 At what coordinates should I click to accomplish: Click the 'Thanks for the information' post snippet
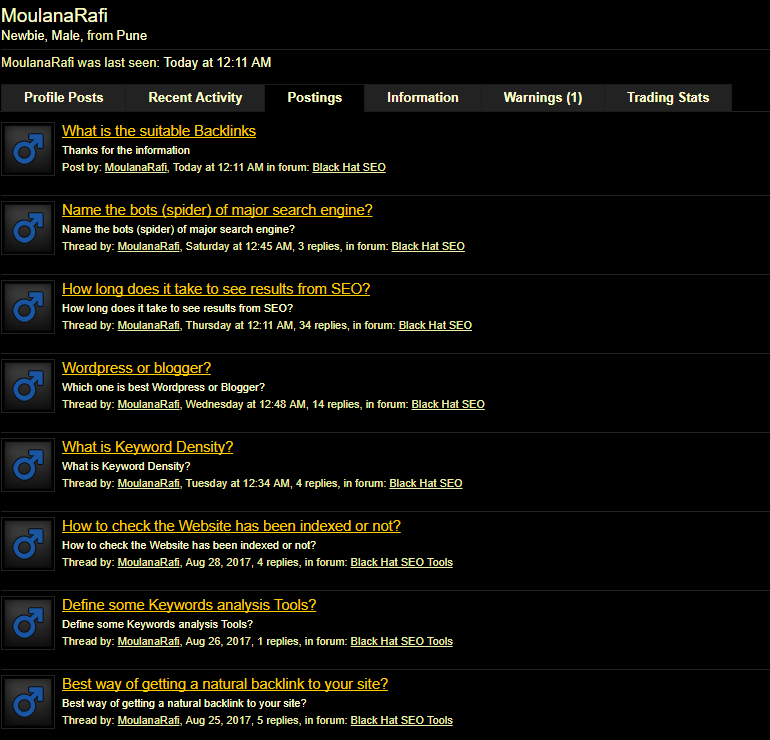click(x=126, y=150)
